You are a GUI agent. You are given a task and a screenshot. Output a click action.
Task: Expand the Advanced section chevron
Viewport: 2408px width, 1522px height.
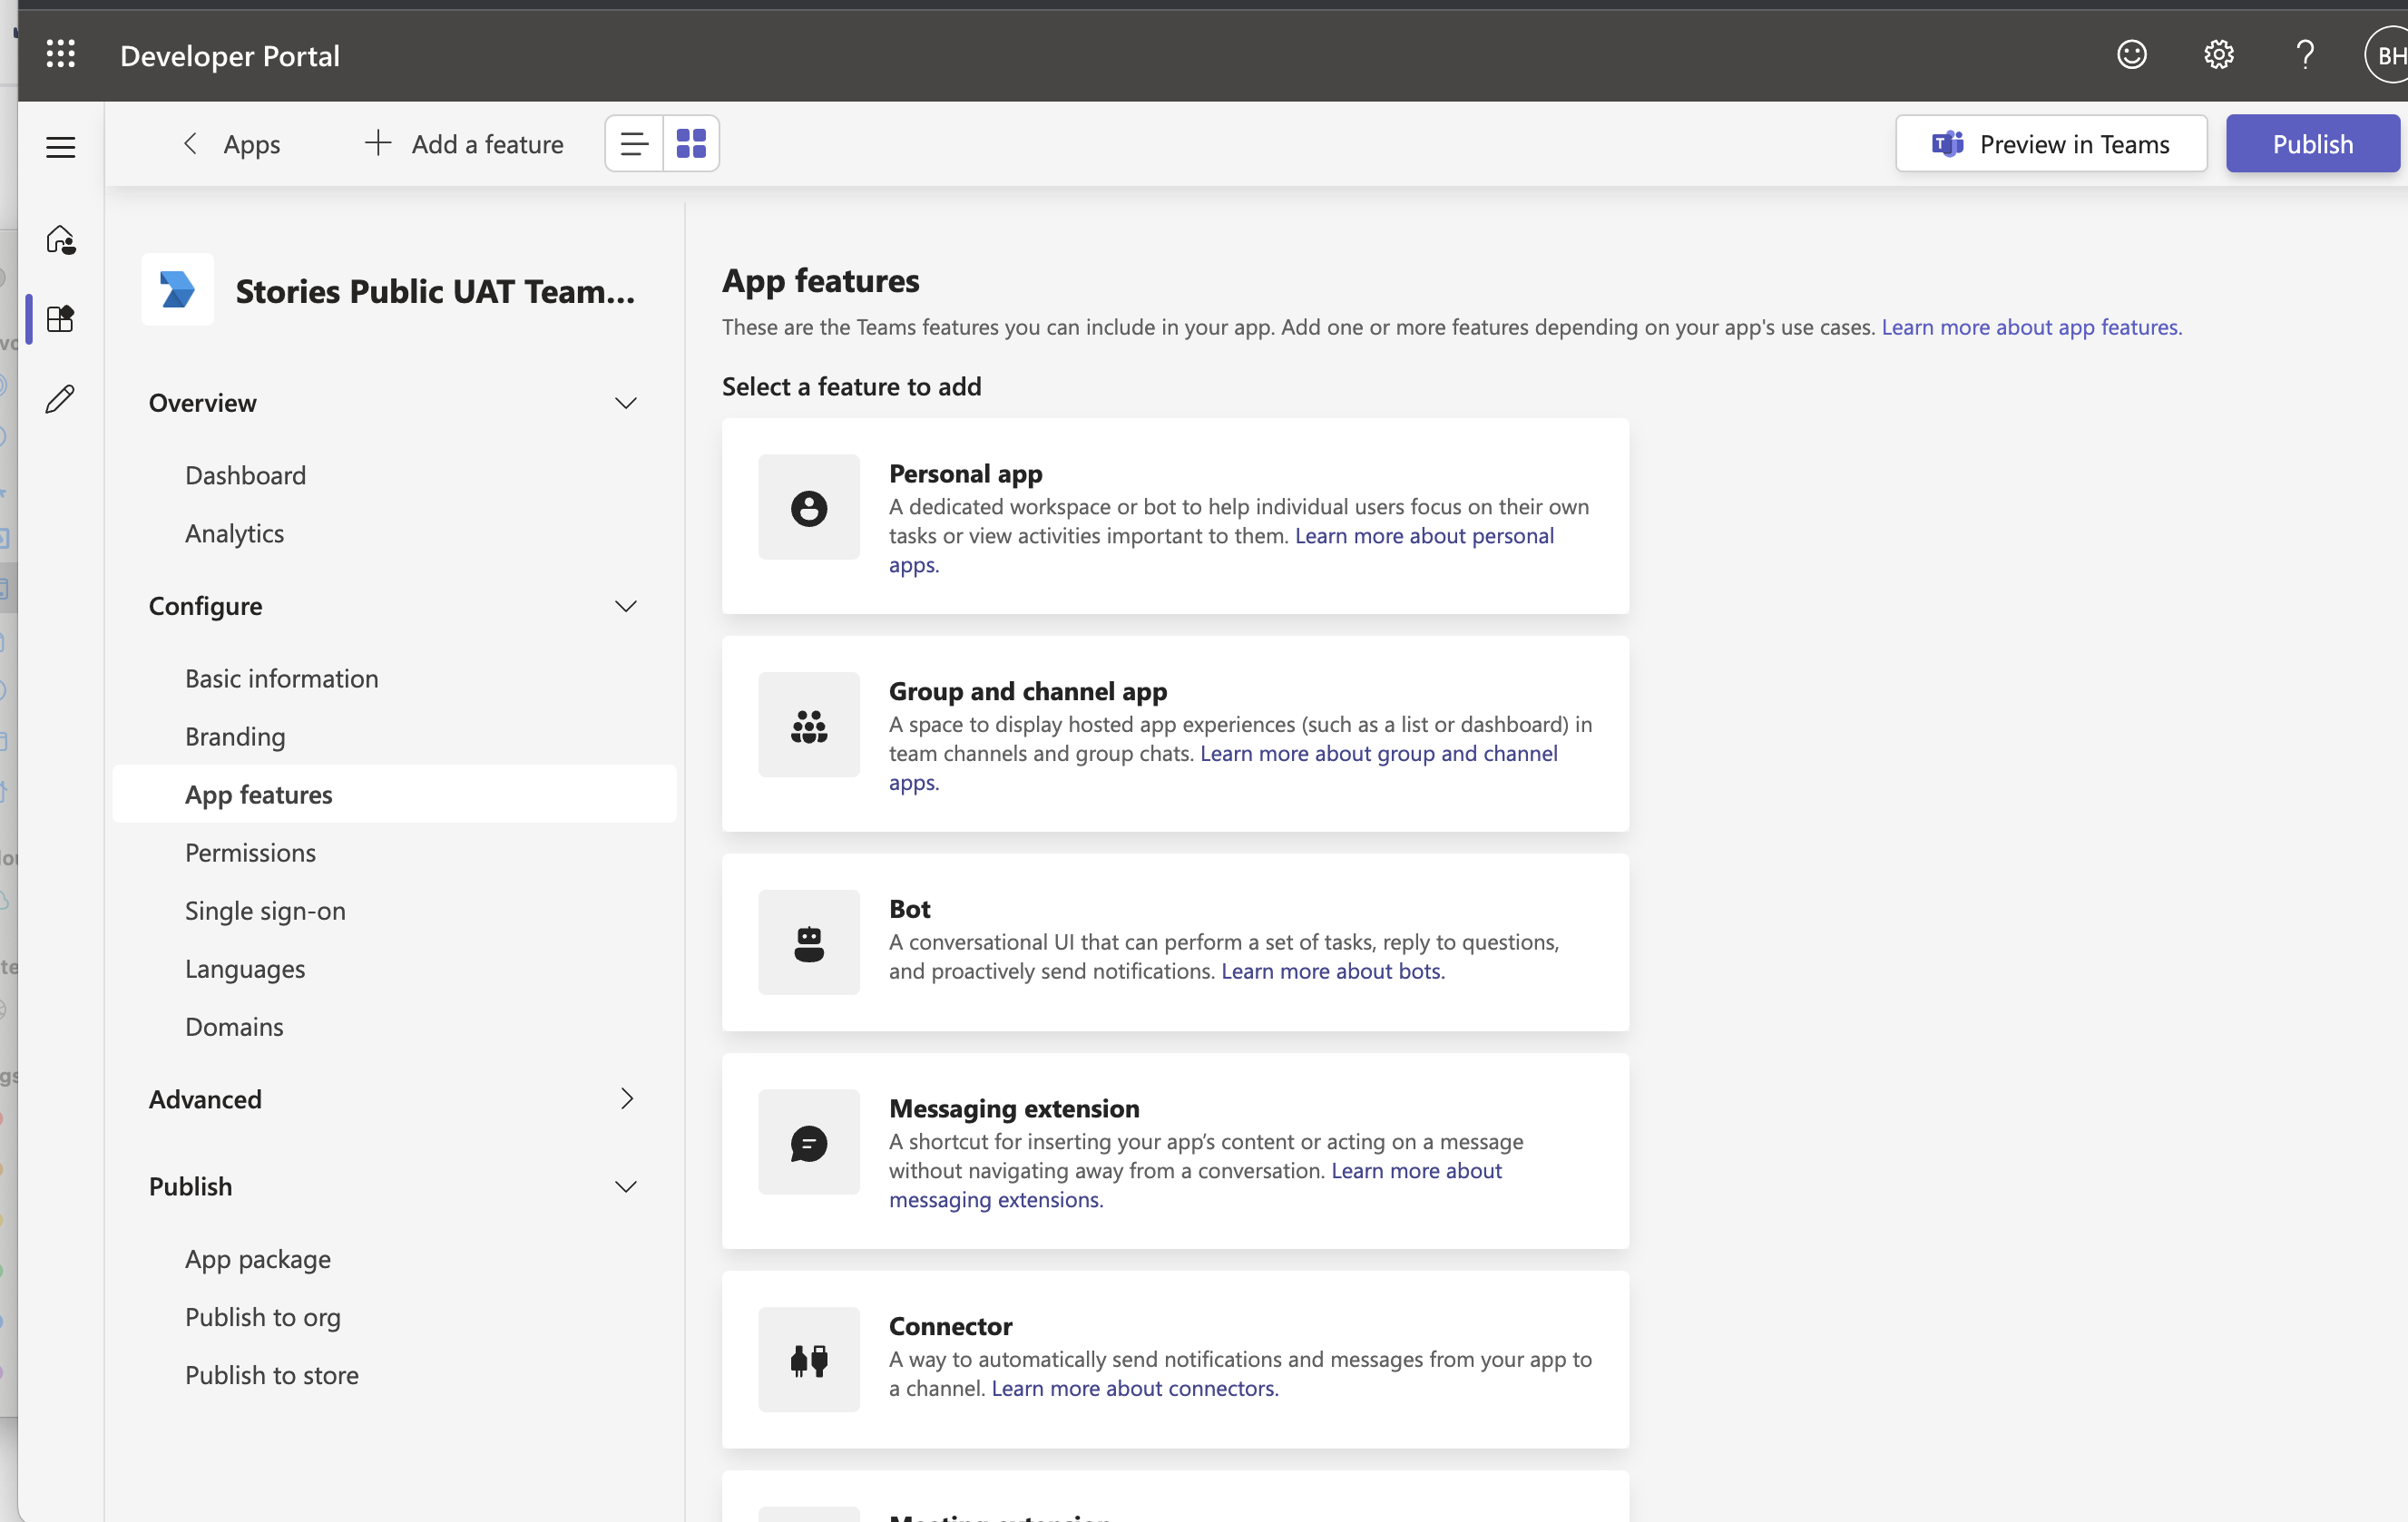click(x=626, y=1099)
